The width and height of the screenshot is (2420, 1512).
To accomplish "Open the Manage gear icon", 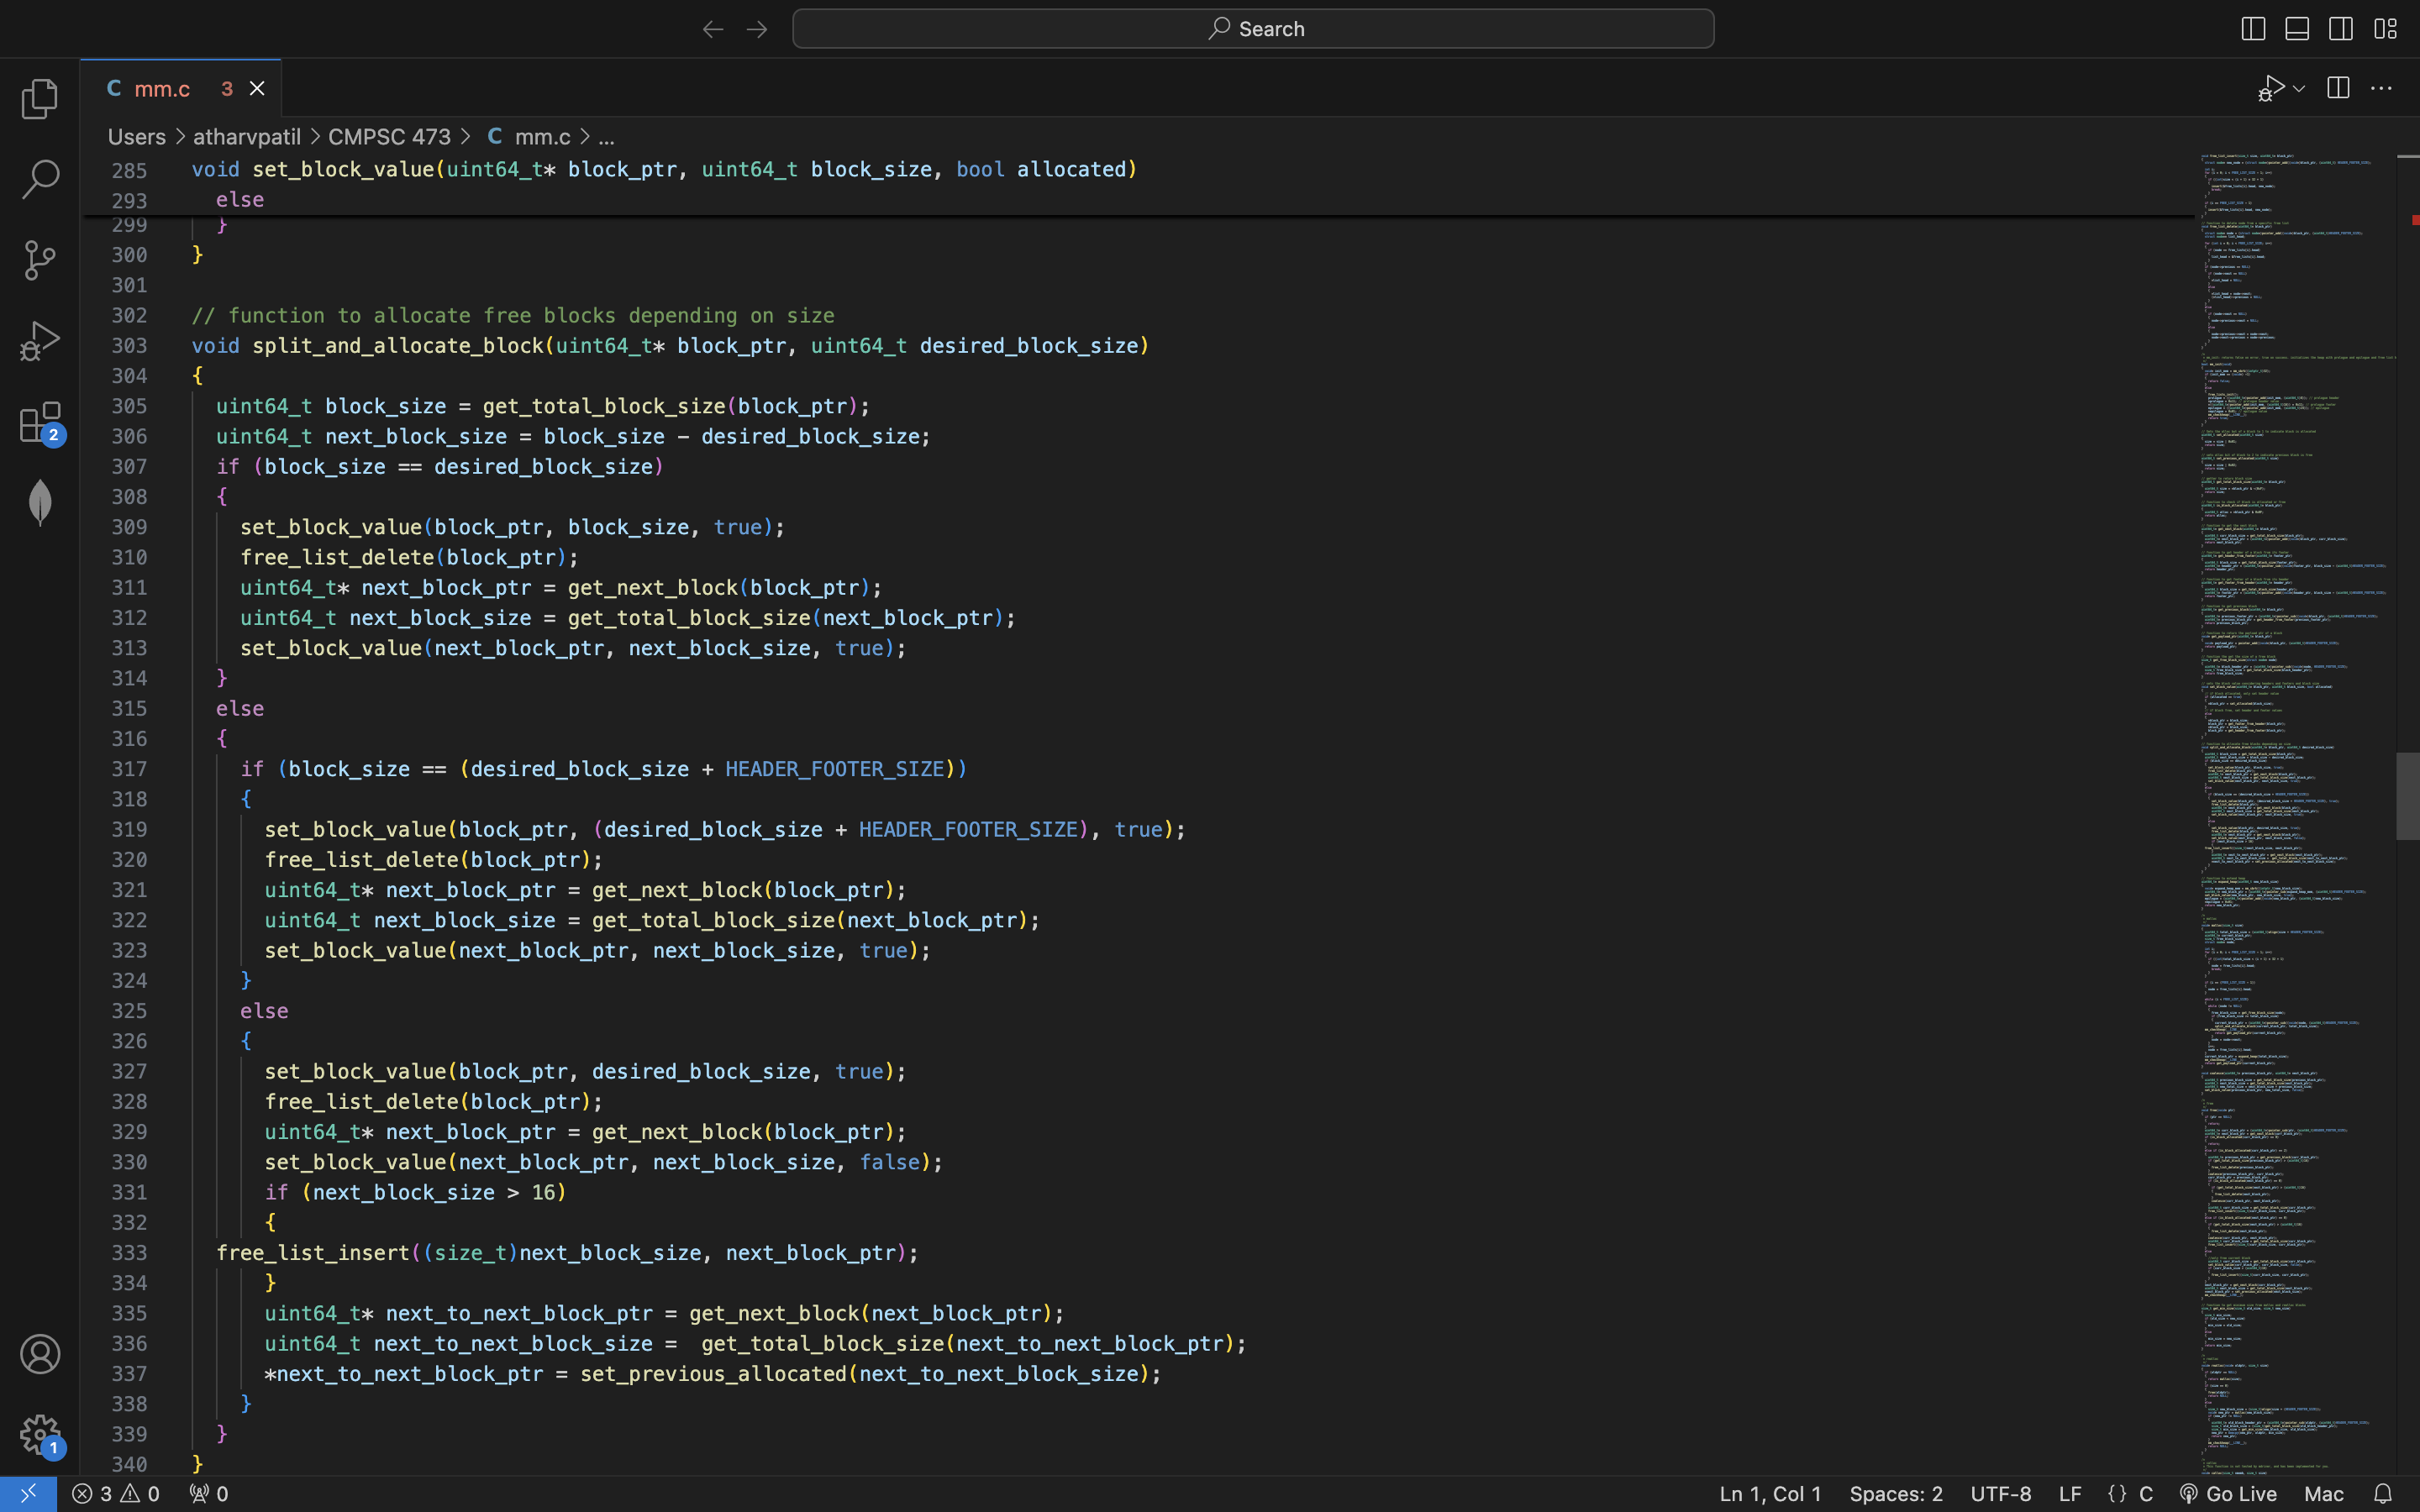I will tap(40, 1434).
